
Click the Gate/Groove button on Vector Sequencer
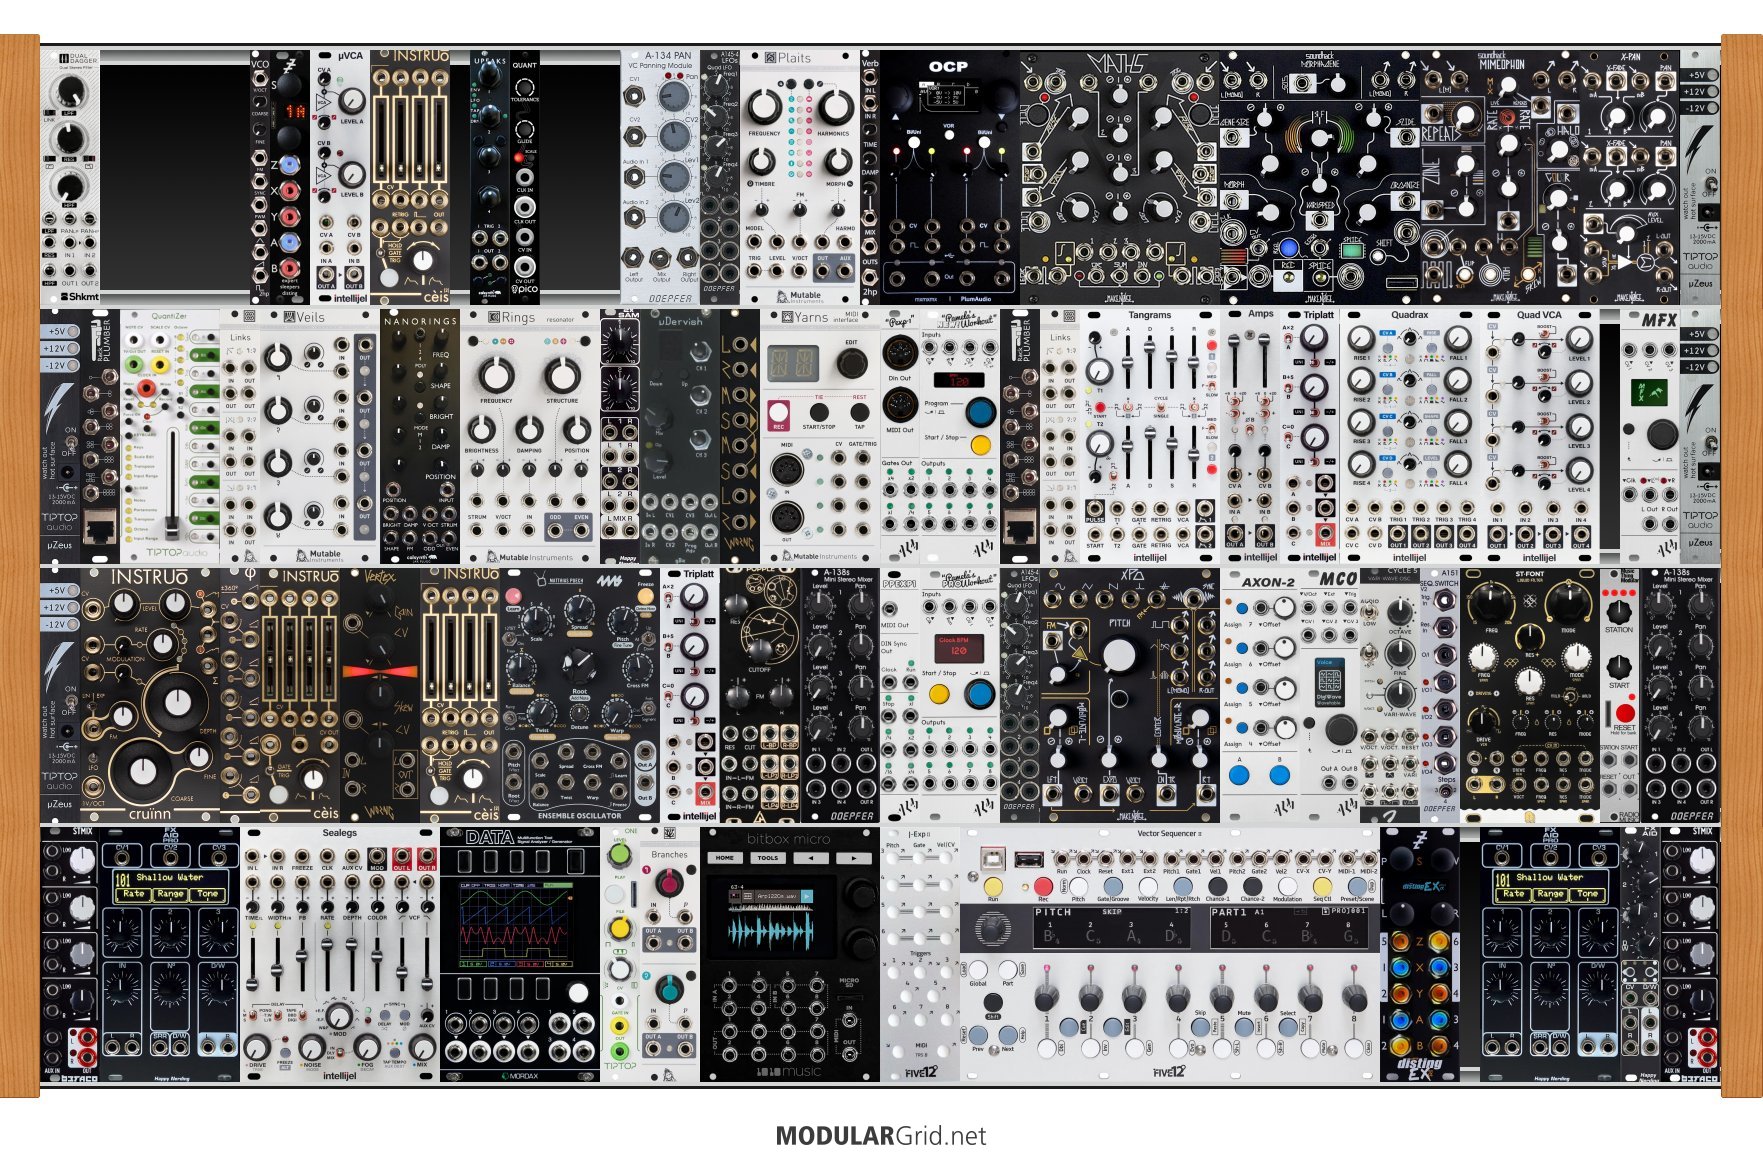[x=1113, y=886]
